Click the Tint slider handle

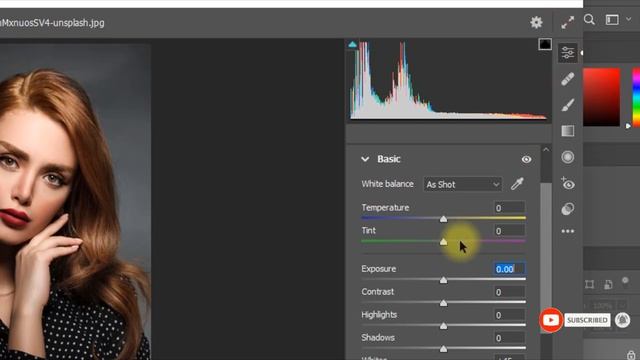(443, 242)
